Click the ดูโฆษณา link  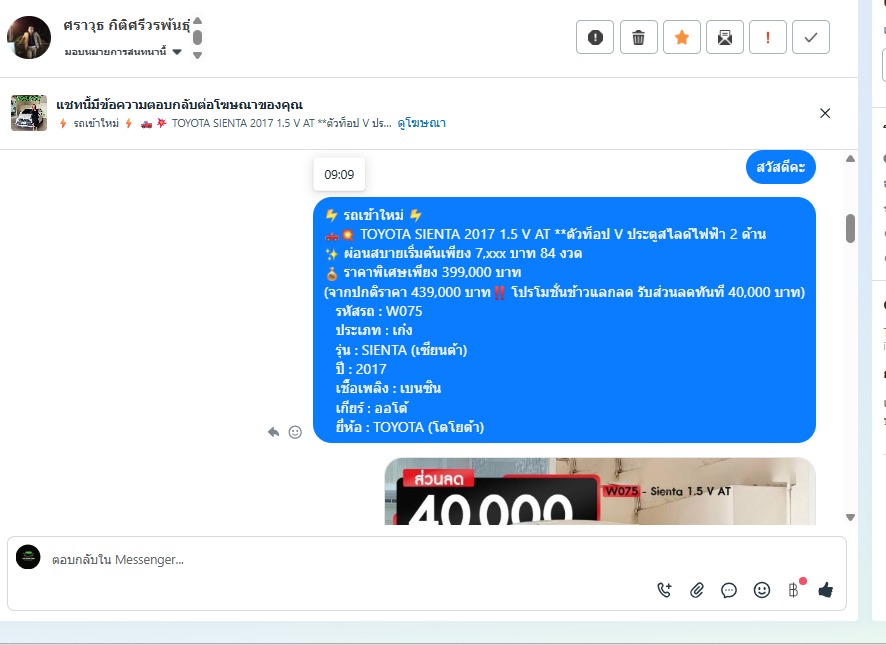[421, 123]
